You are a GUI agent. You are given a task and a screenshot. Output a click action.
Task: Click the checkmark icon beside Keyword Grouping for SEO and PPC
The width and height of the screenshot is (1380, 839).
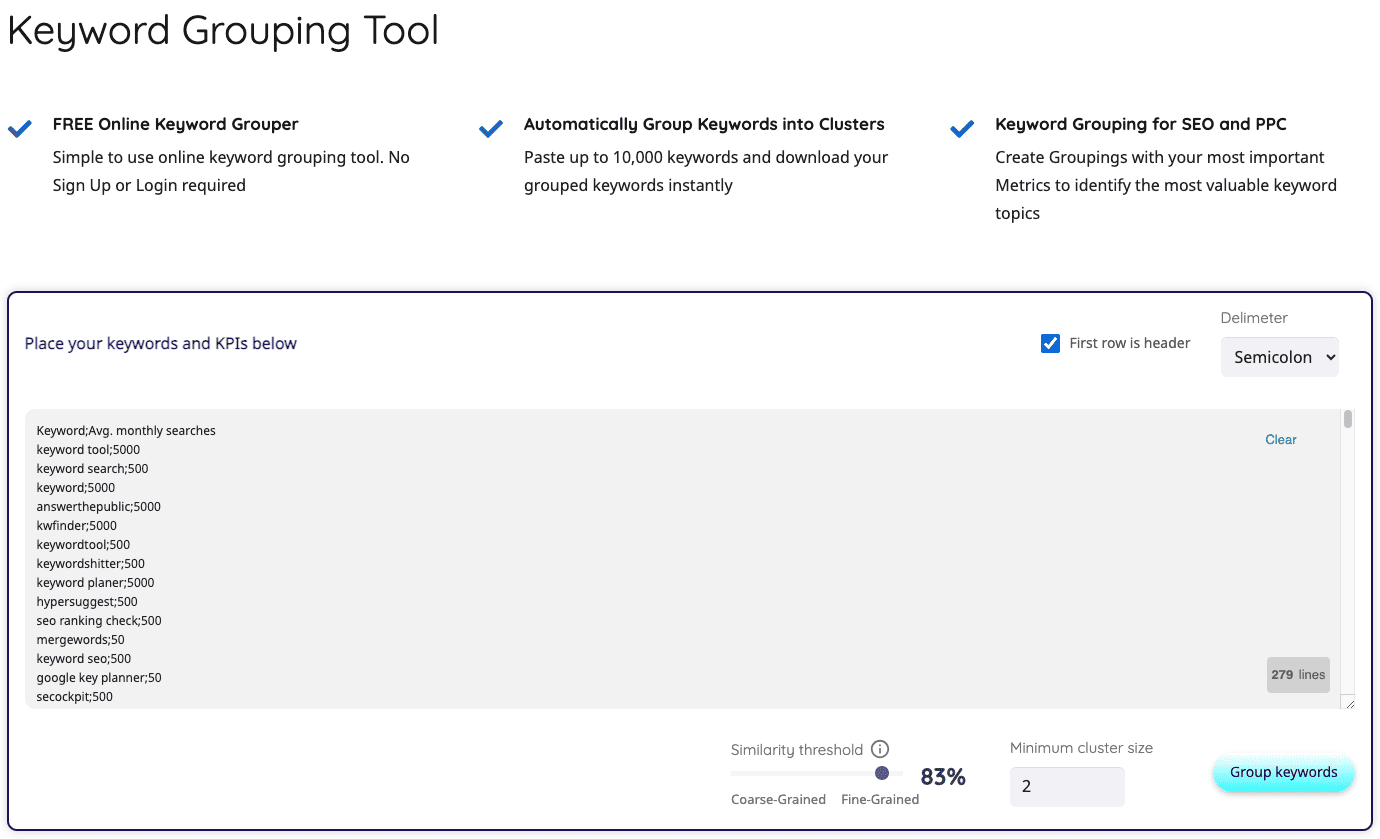962,129
